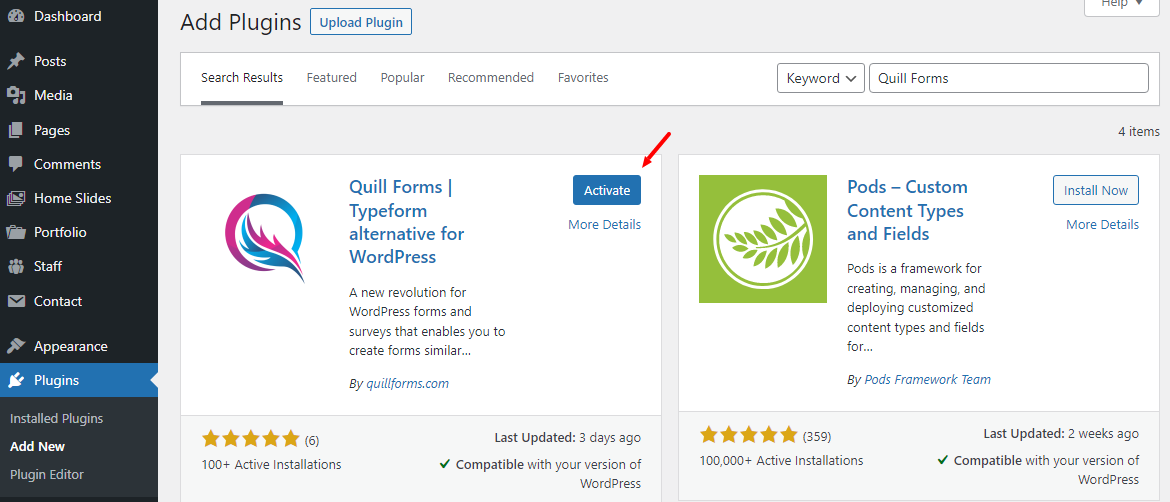1170x502 pixels.
Task: Open Media via its icon
Action: pyautogui.click(x=16, y=95)
